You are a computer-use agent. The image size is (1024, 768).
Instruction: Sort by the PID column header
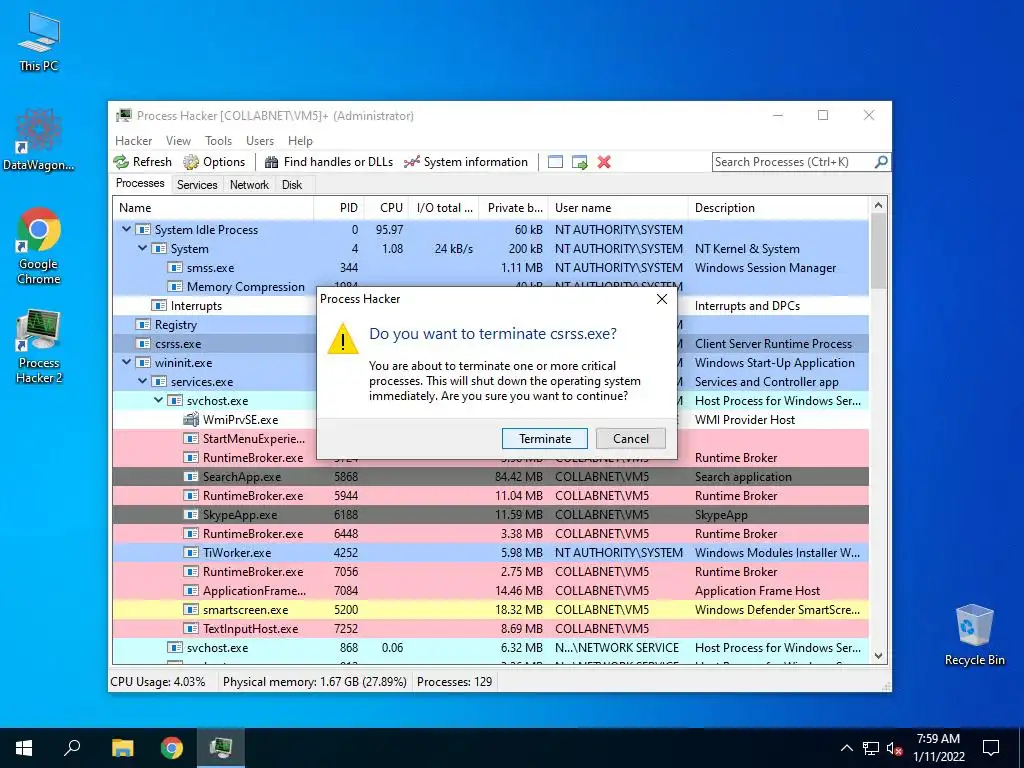click(x=339, y=208)
